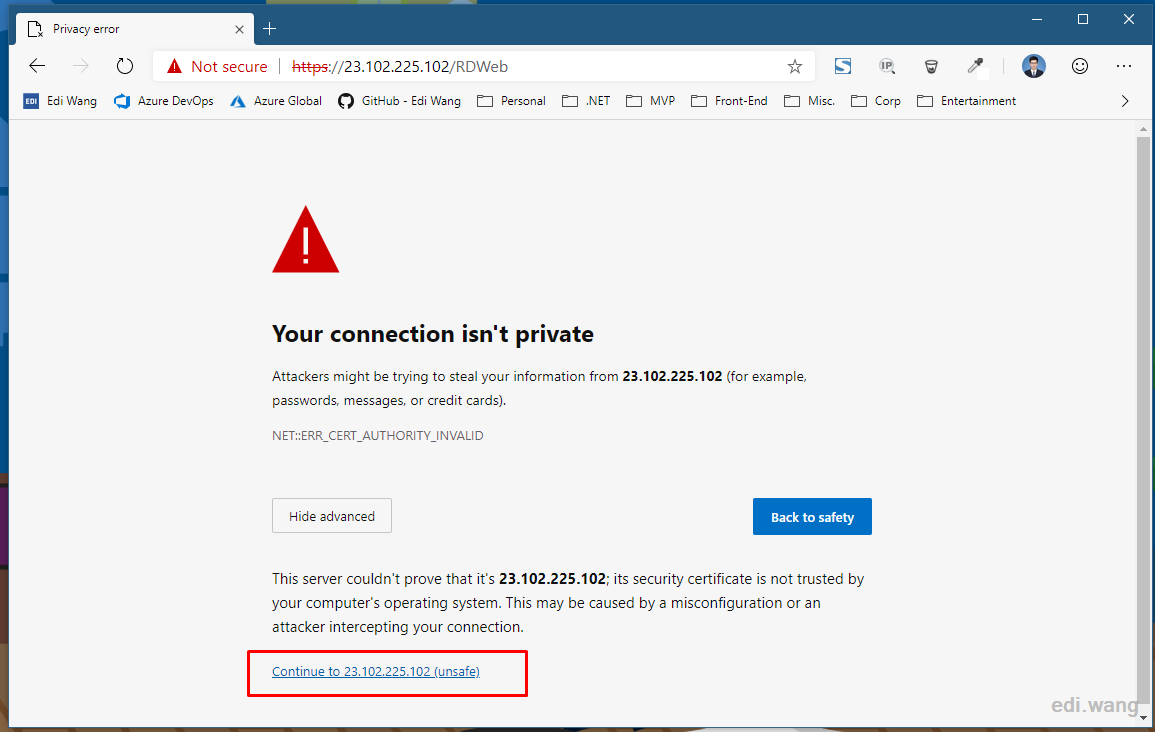1155x732 pixels.
Task: Open the user profile avatar
Action: tap(1033, 66)
